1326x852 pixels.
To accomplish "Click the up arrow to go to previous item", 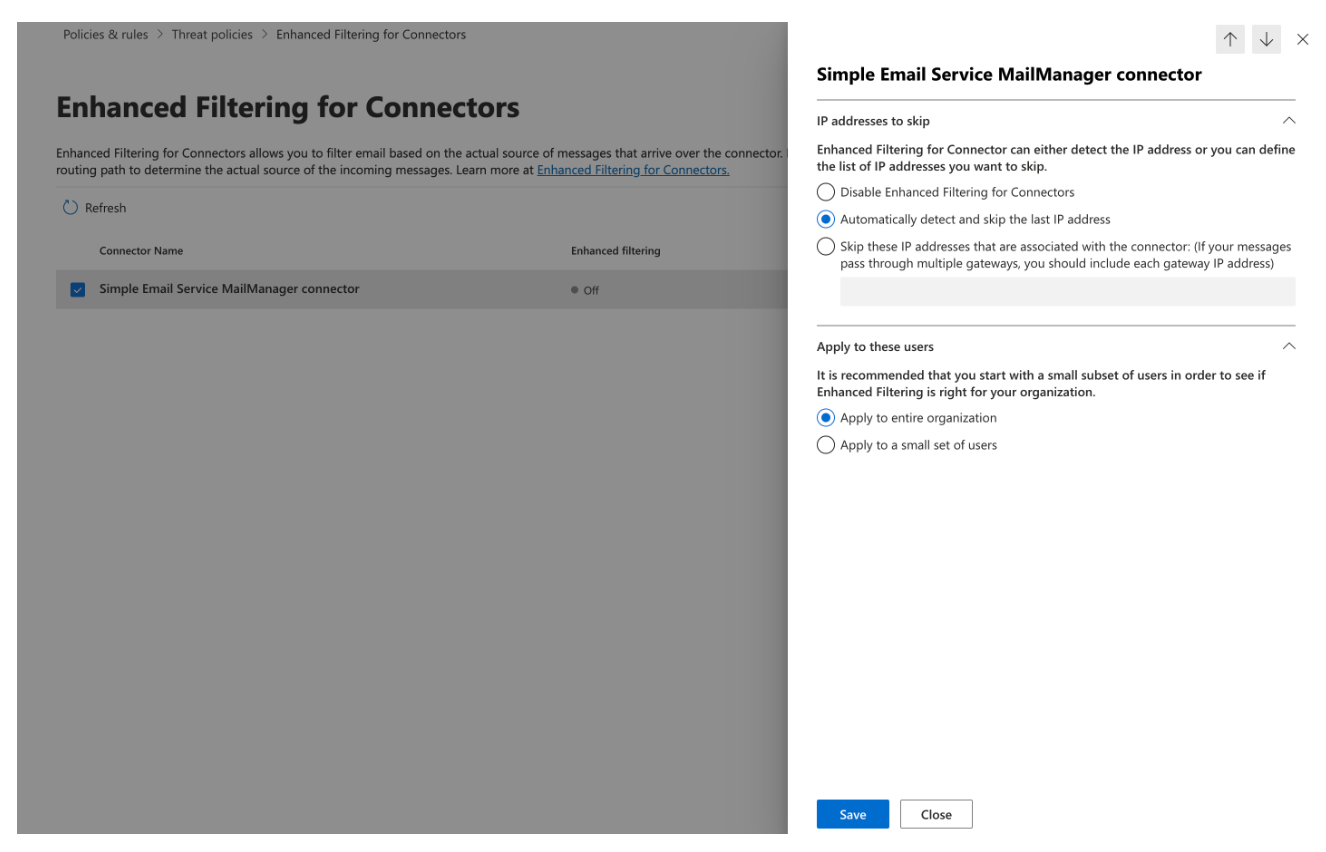I will coord(1230,39).
